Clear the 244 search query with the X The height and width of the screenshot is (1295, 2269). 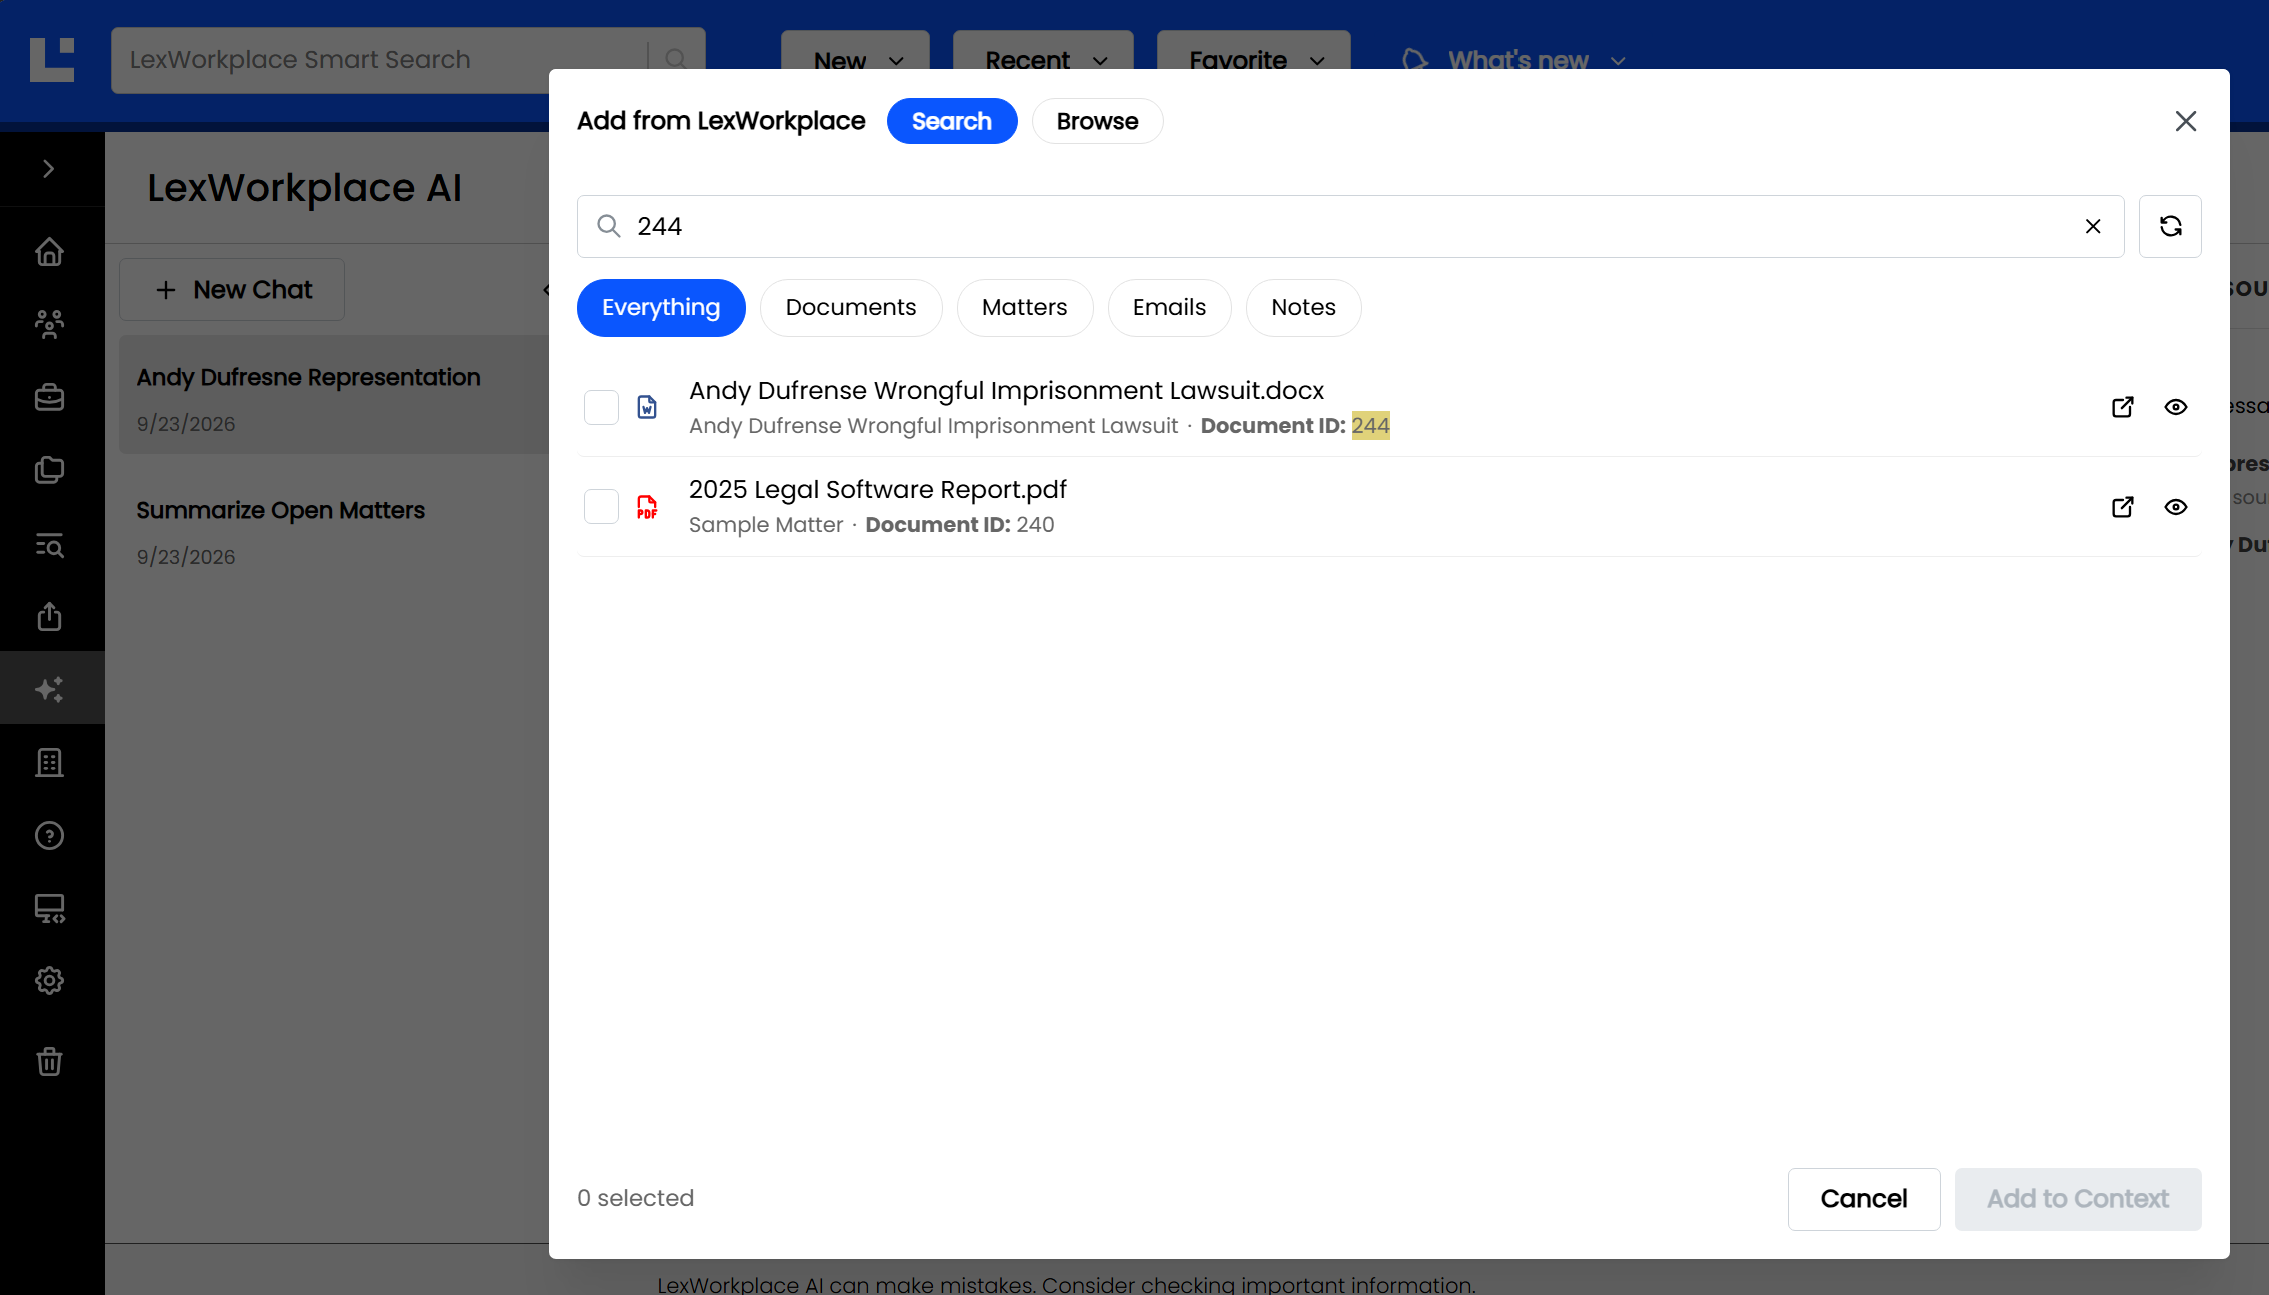coord(2093,226)
